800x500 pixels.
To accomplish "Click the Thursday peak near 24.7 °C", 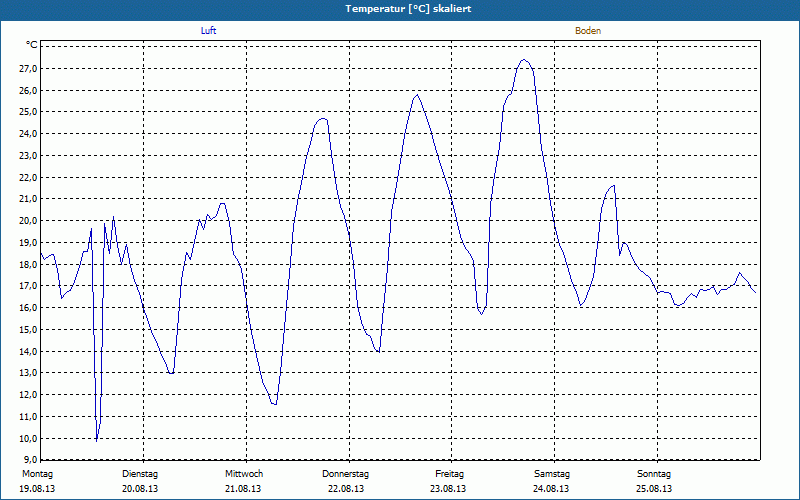I will [322, 119].
